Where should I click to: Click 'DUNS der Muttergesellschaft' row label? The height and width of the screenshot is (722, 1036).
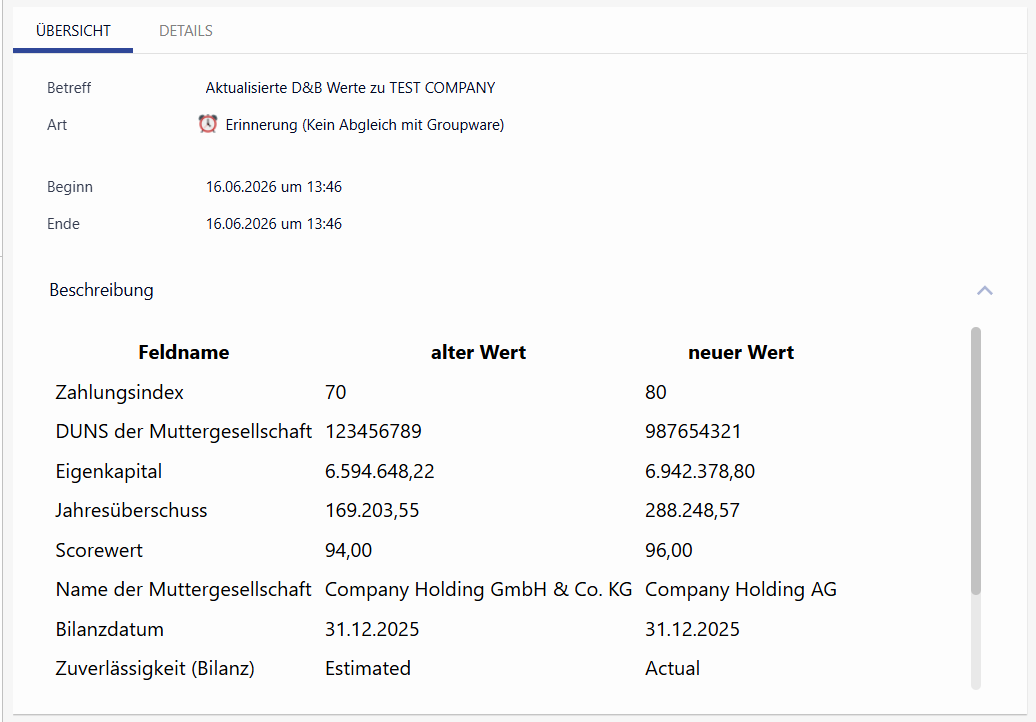pos(184,431)
